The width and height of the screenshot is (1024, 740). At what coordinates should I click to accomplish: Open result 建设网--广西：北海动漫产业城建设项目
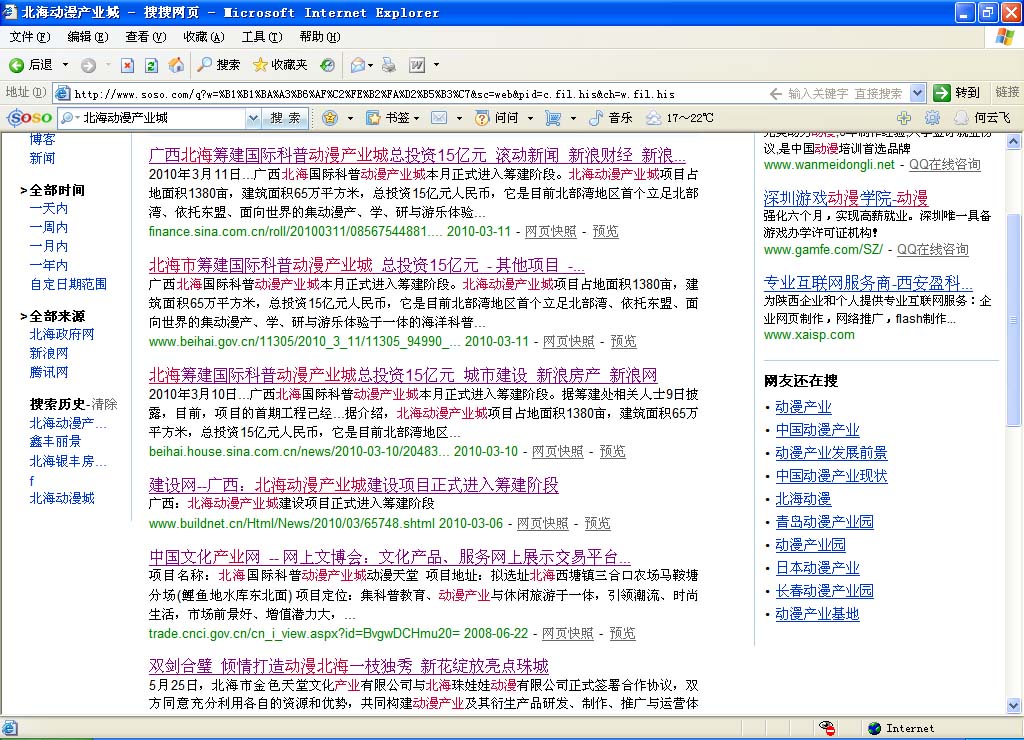tap(354, 485)
